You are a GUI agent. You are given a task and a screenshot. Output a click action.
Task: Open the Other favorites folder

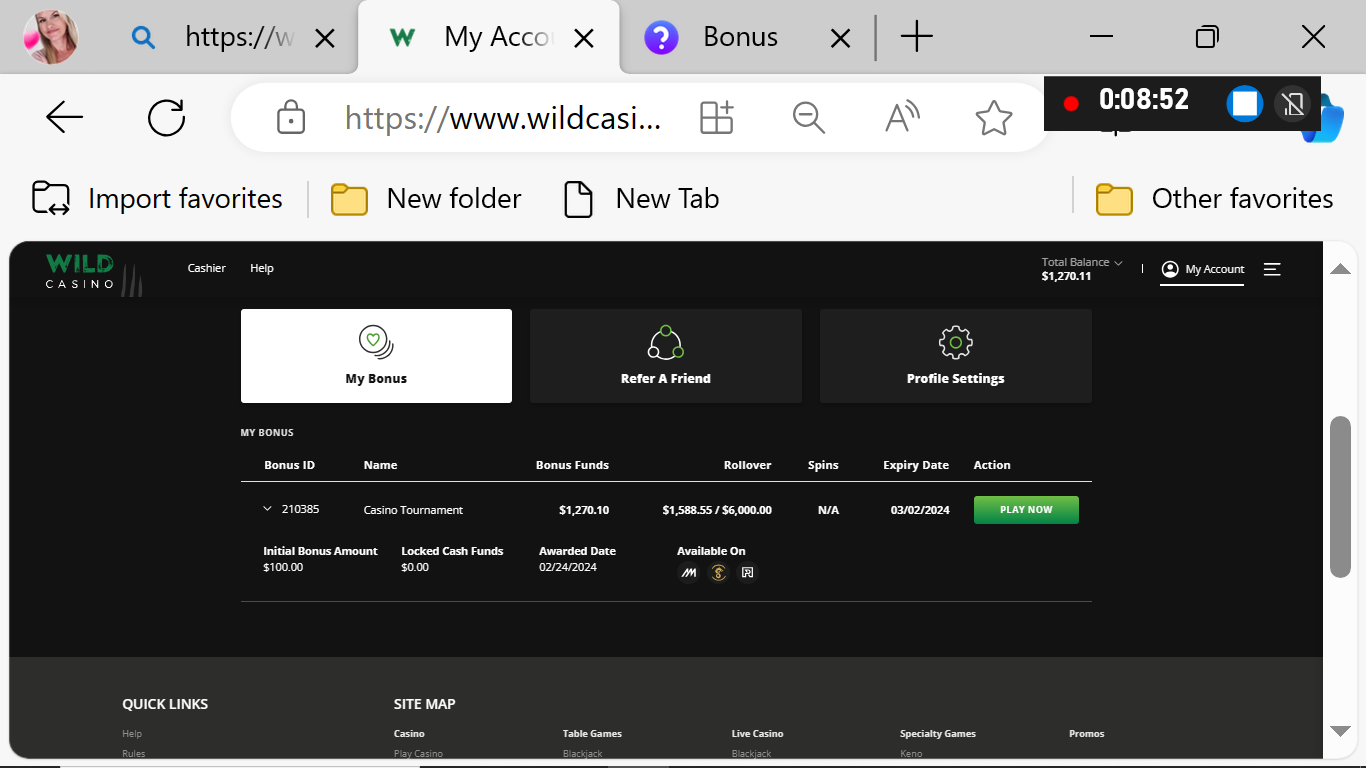(x=1214, y=199)
